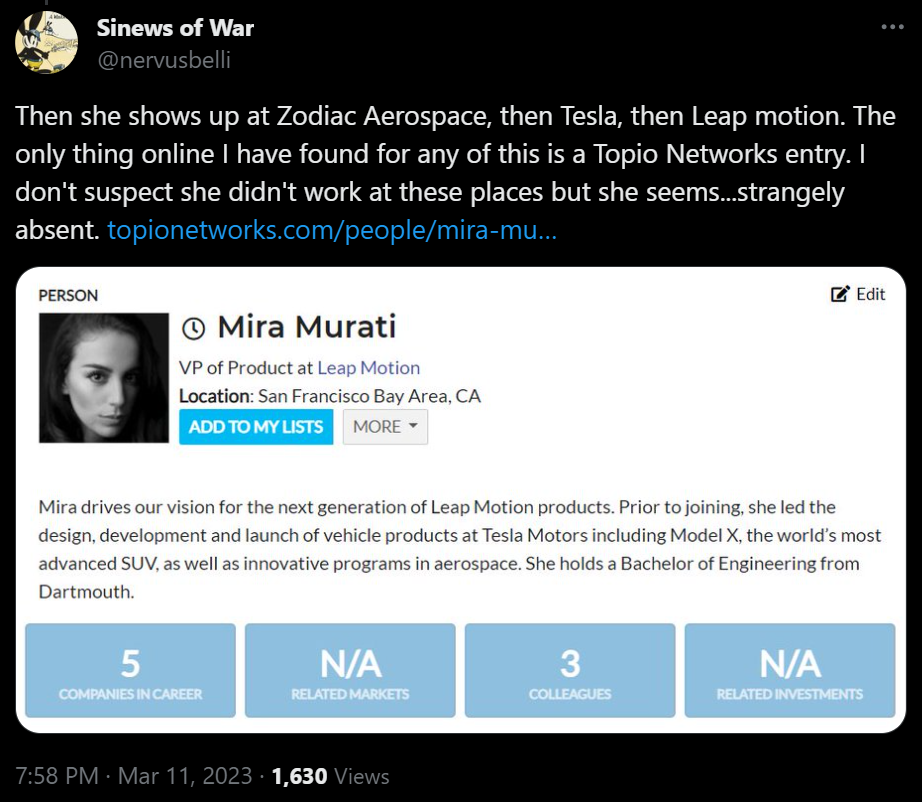Click the clock icon beside Mira Murati
Image resolution: width=922 pixels, height=802 pixels.
coord(195,327)
